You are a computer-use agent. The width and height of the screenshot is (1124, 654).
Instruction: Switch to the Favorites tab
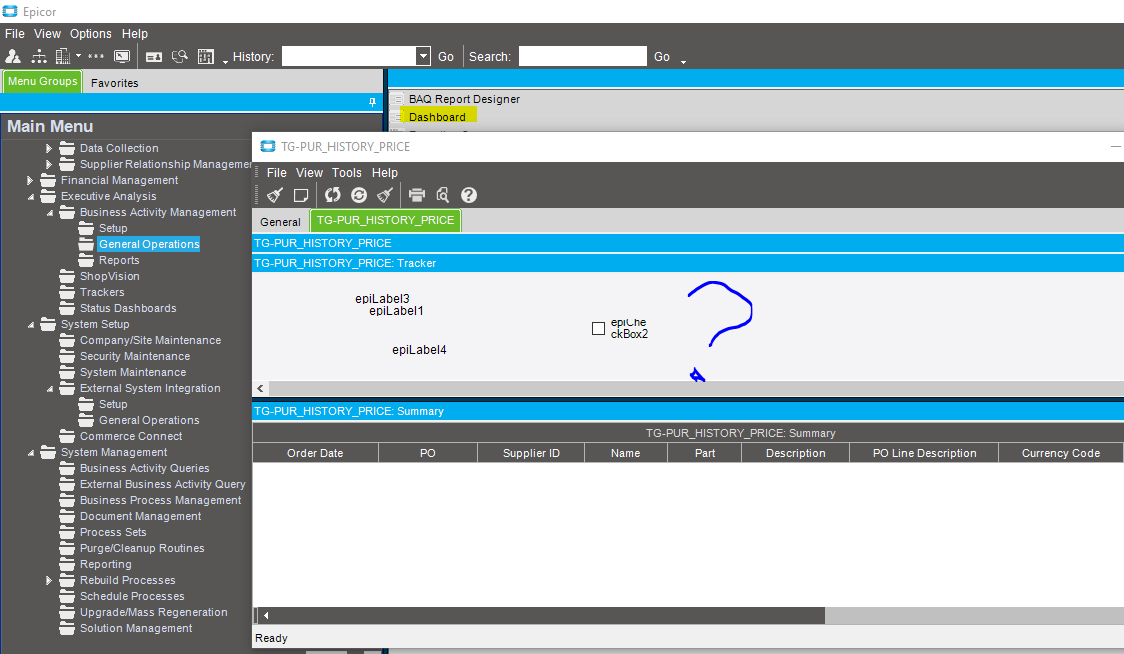point(115,82)
